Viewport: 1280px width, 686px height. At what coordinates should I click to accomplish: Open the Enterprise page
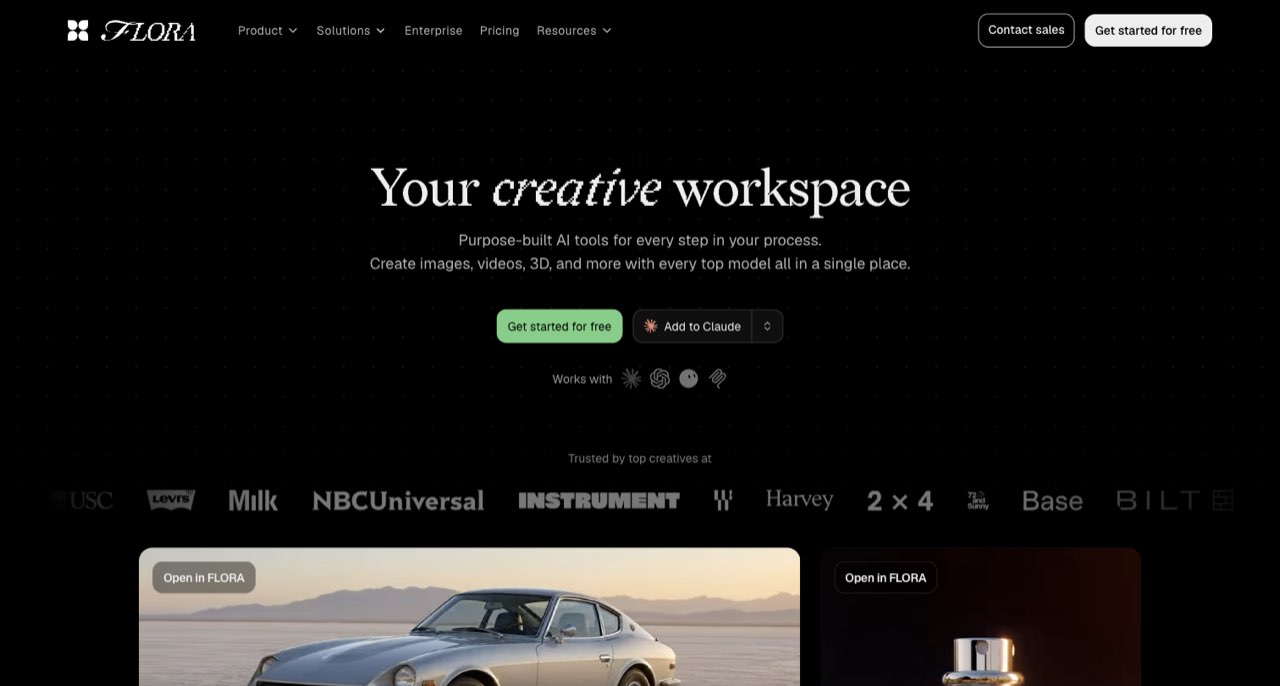433,31
